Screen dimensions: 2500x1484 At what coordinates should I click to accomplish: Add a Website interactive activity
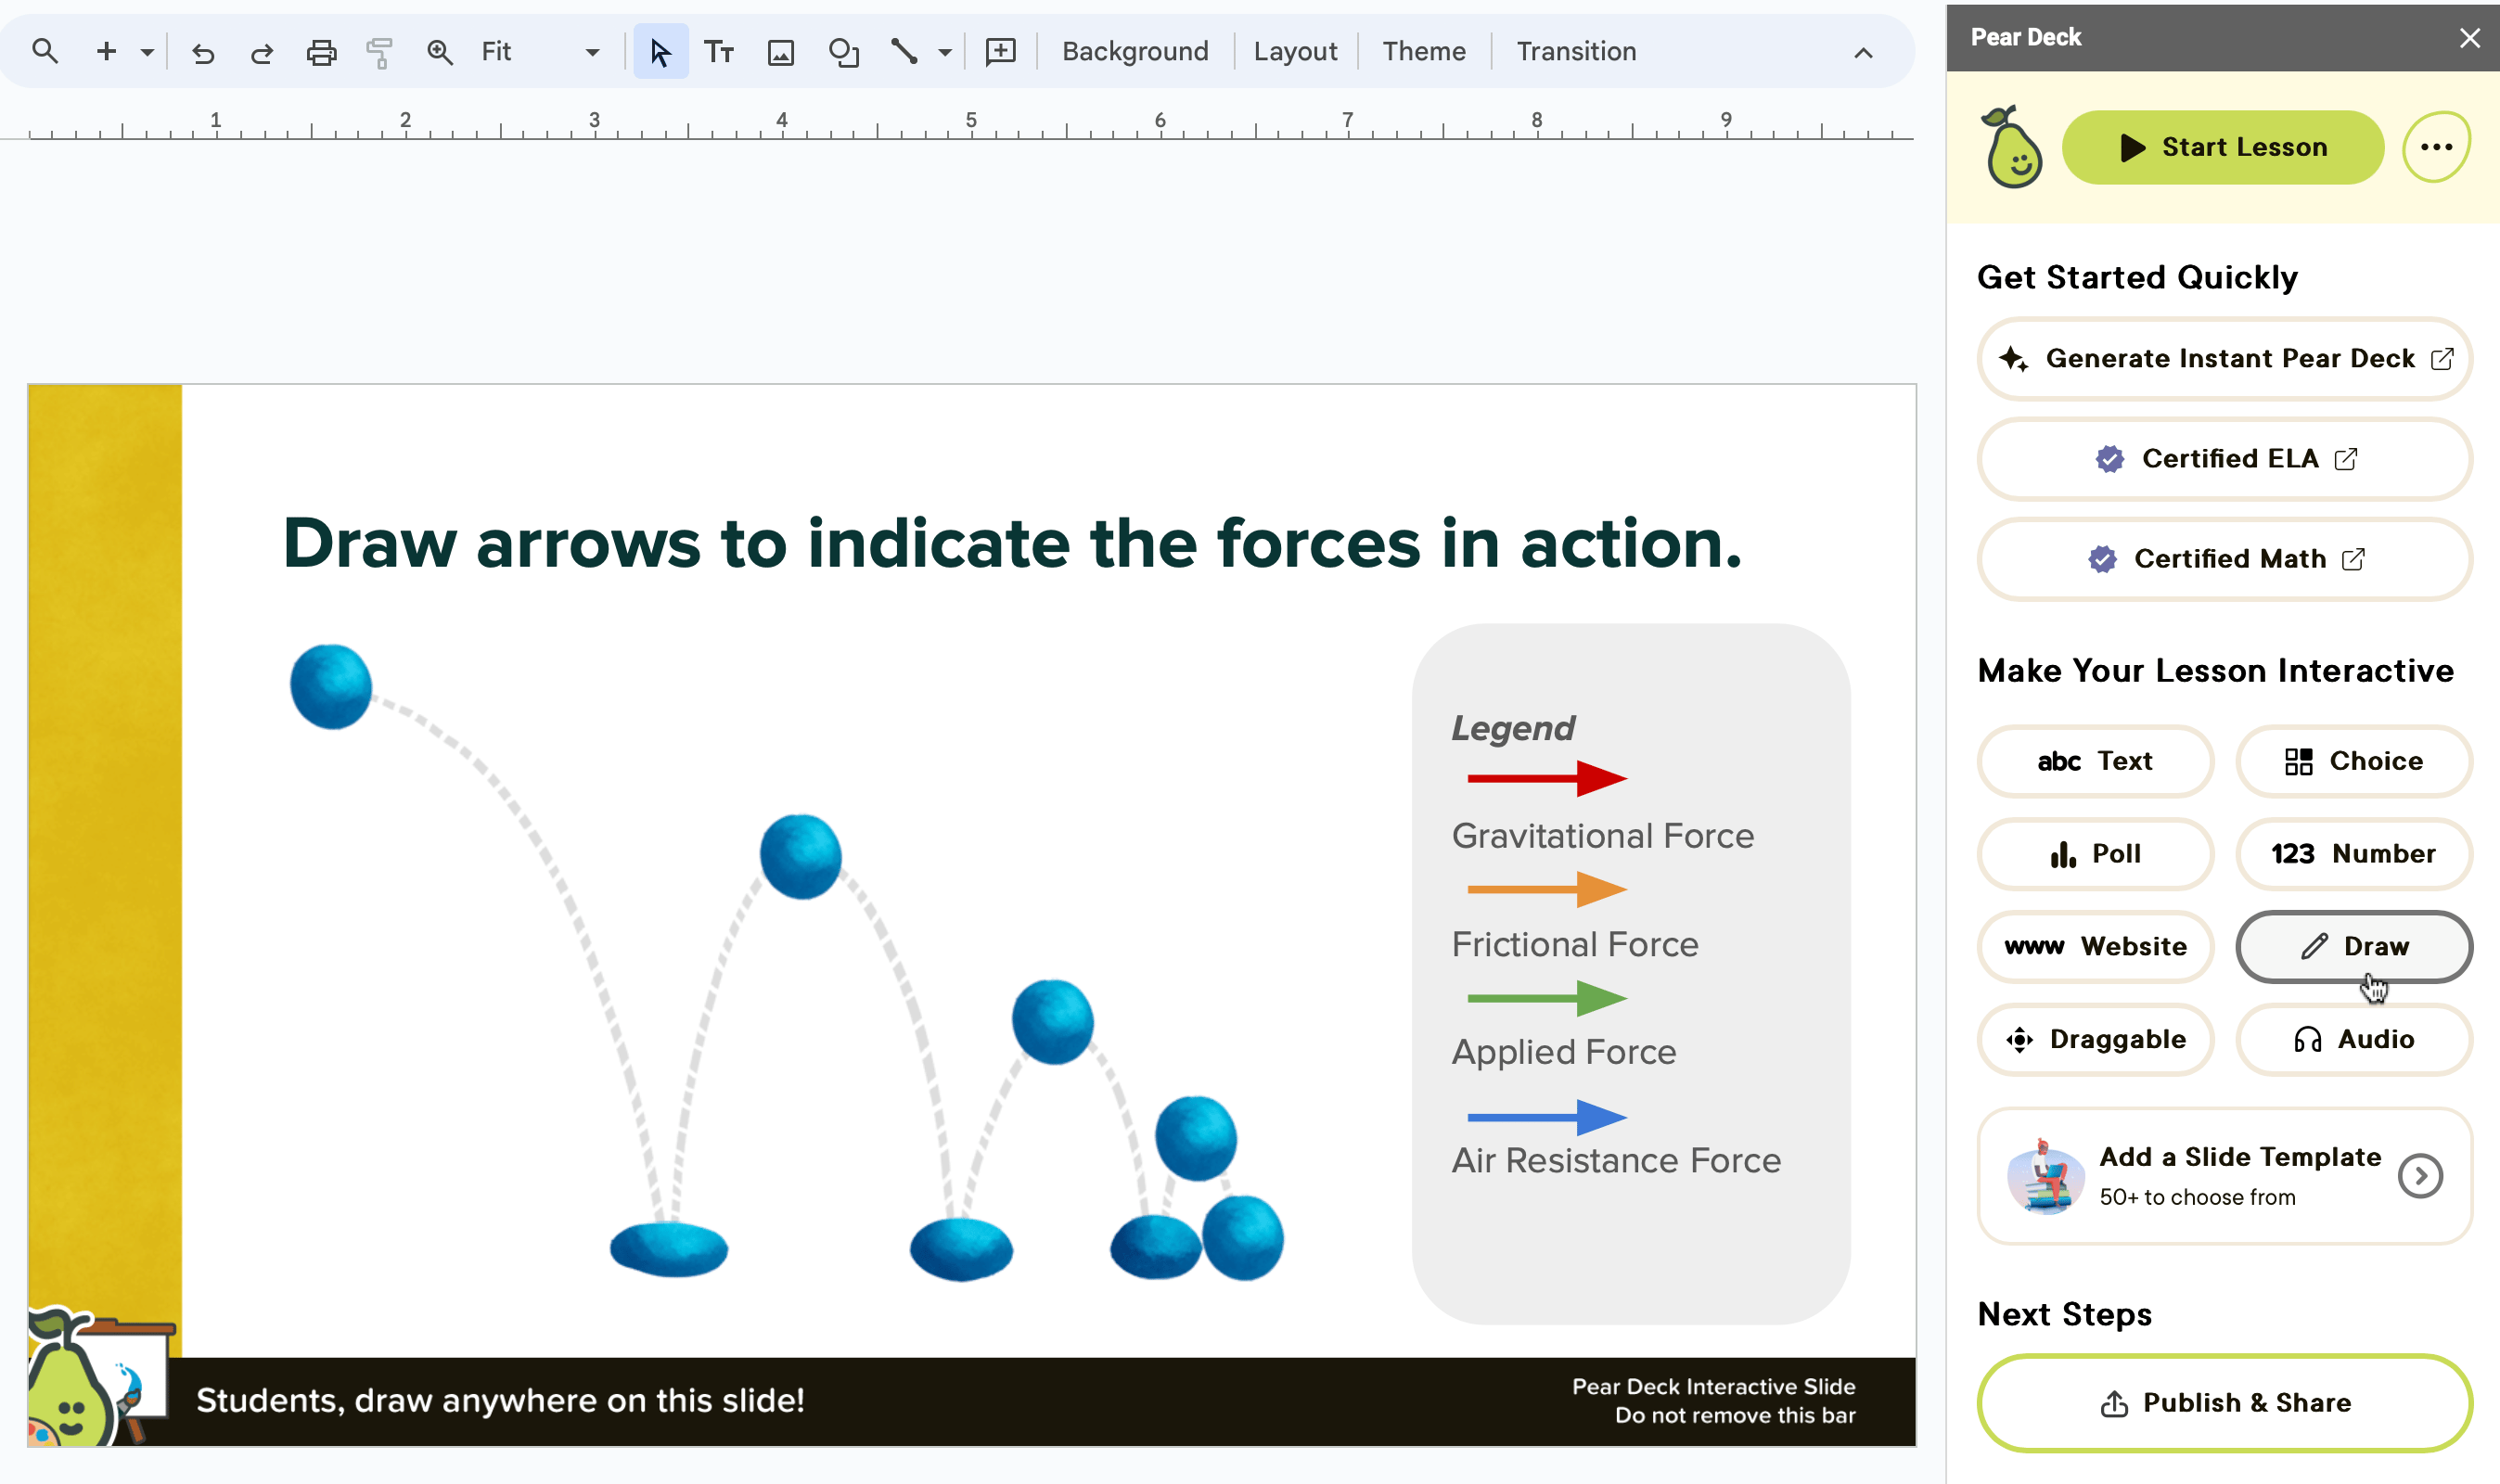coord(2095,947)
